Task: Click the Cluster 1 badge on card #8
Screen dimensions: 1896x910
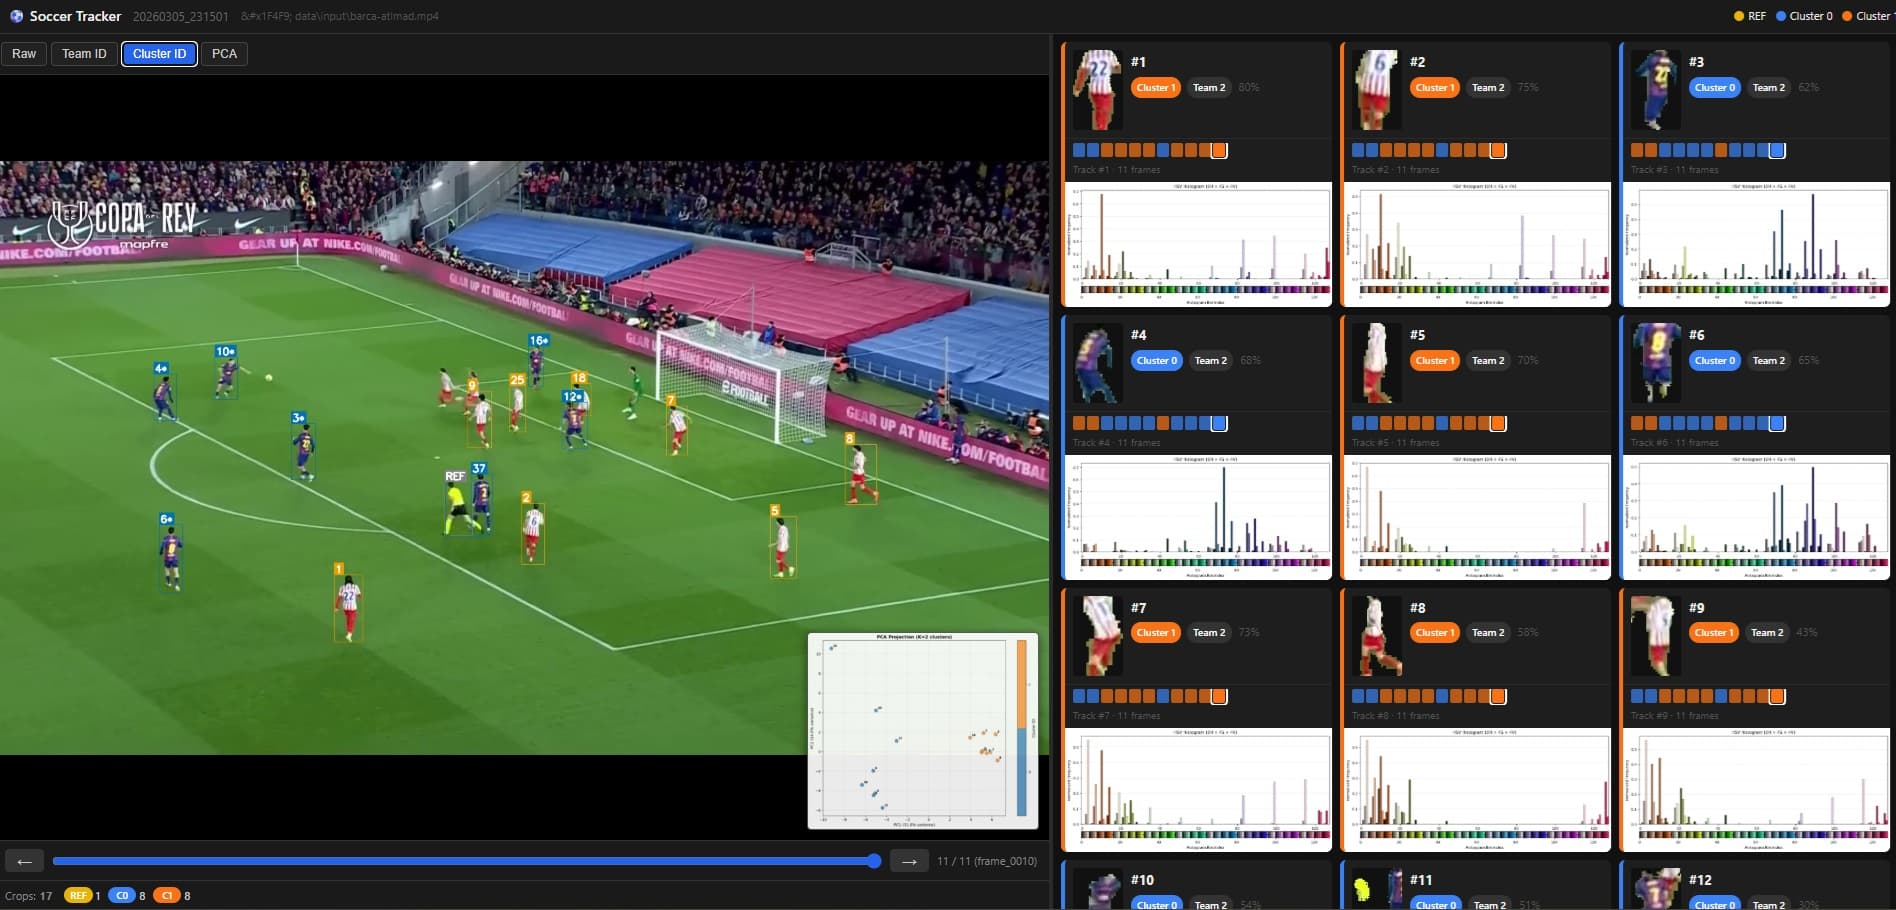Action: [x=1434, y=633]
